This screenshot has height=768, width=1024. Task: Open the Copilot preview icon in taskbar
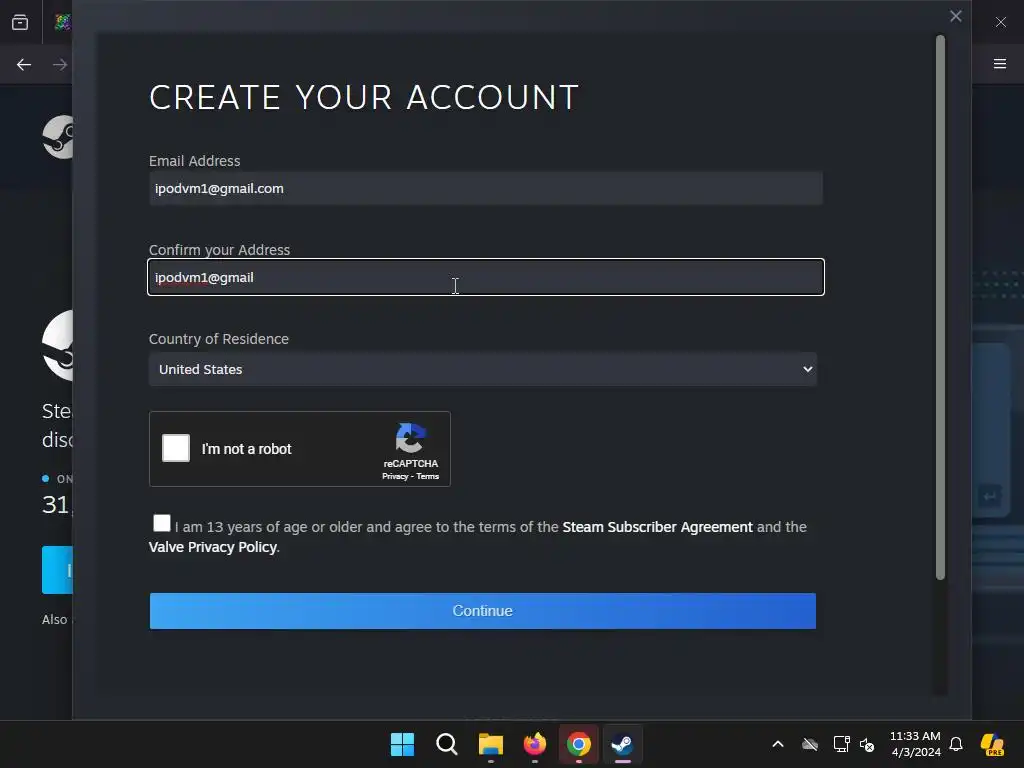[993, 744]
